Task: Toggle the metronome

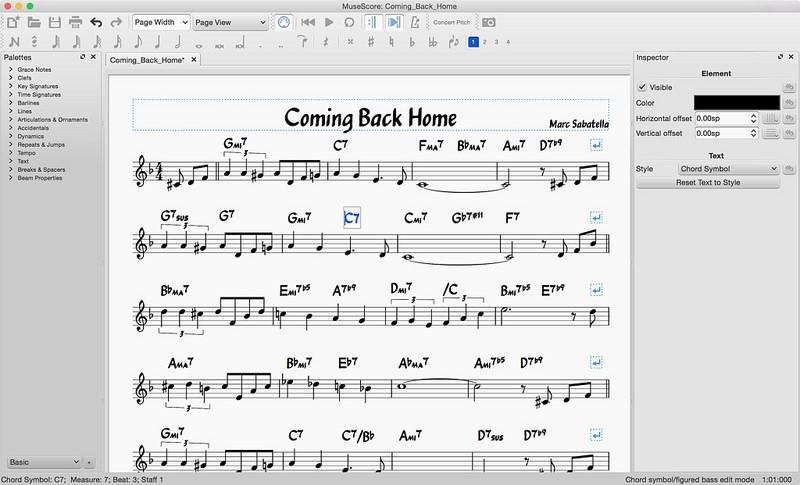Action: 415,22
